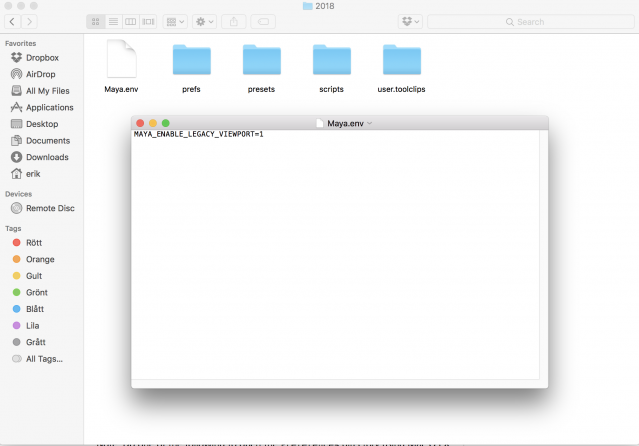Select the scripts folder
The height and width of the screenshot is (446, 639).
(332, 60)
